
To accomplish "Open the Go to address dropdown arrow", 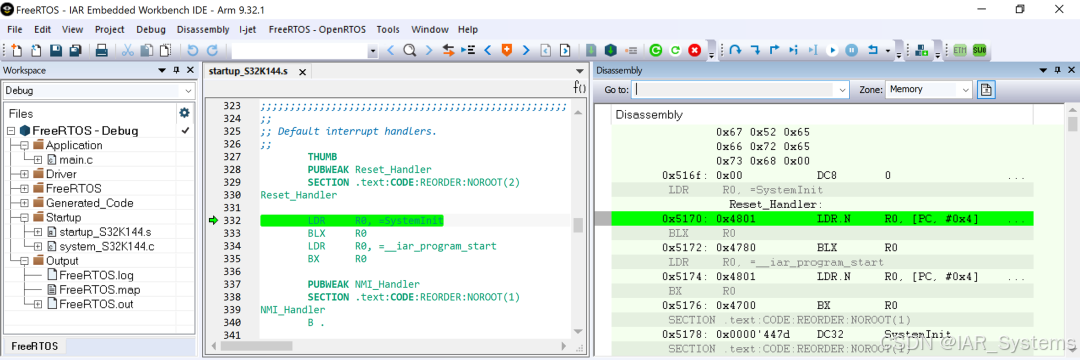I will coord(842,89).
